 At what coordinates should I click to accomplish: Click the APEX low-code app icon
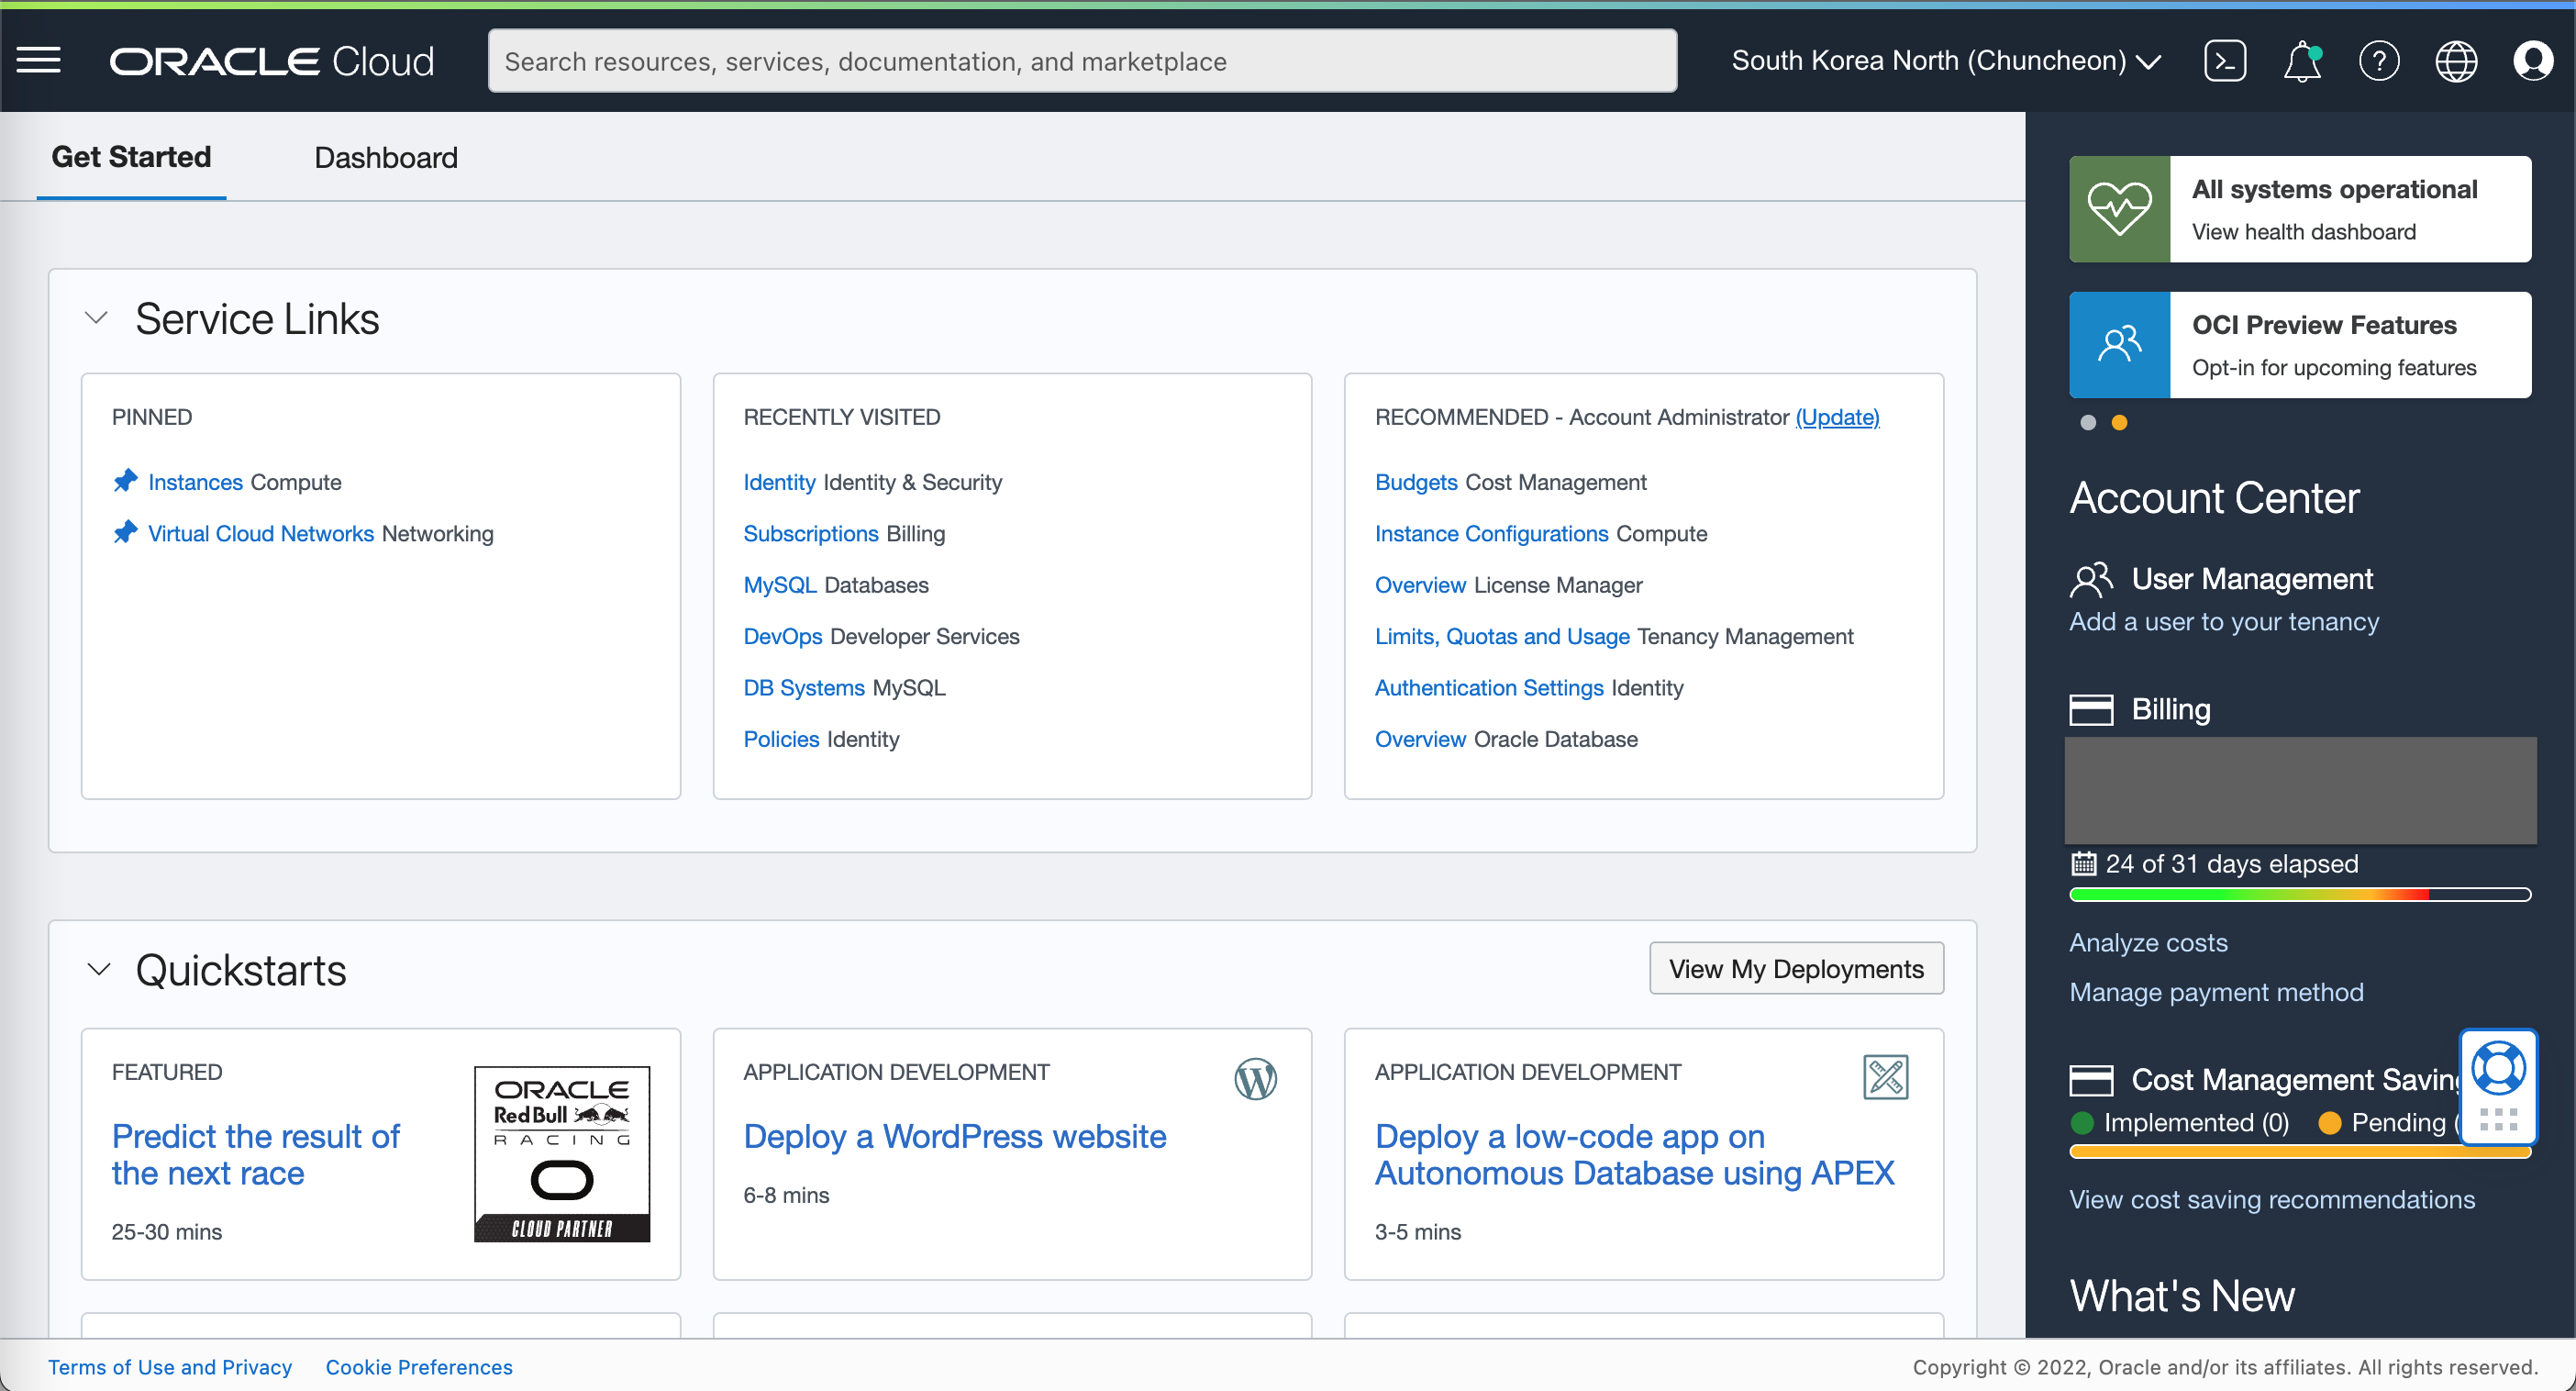tap(1886, 1077)
